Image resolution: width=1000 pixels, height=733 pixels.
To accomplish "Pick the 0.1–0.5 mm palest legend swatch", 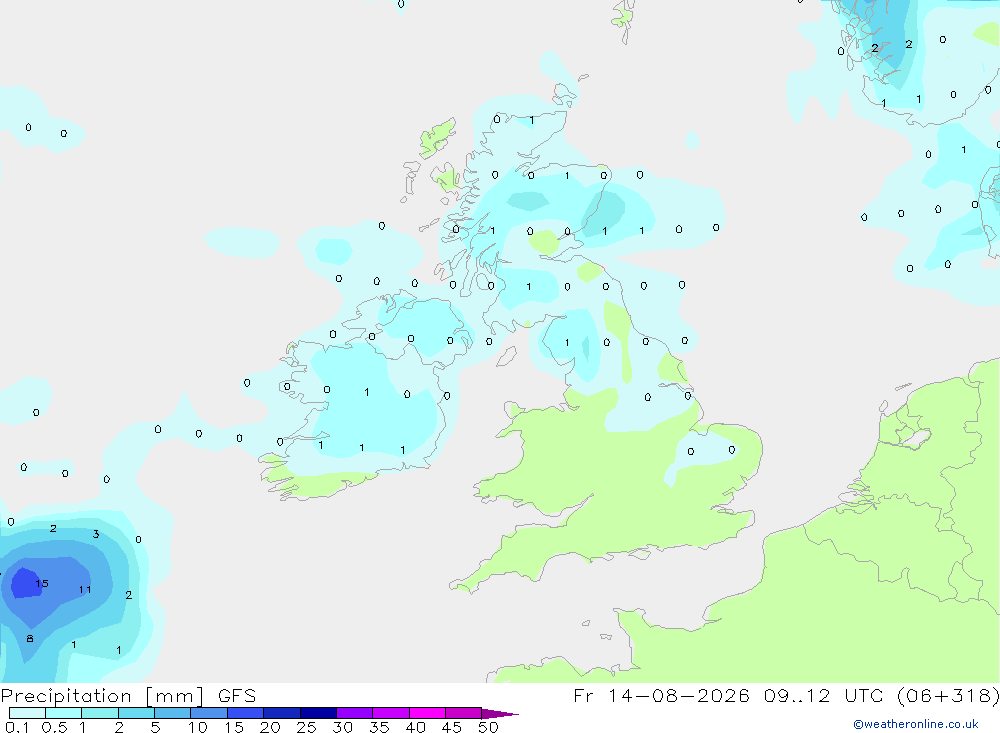I will (x=27, y=713).
